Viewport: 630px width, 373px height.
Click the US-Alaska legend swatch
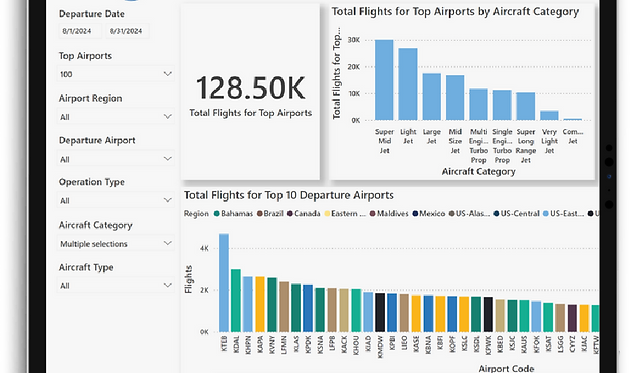(452, 213)
